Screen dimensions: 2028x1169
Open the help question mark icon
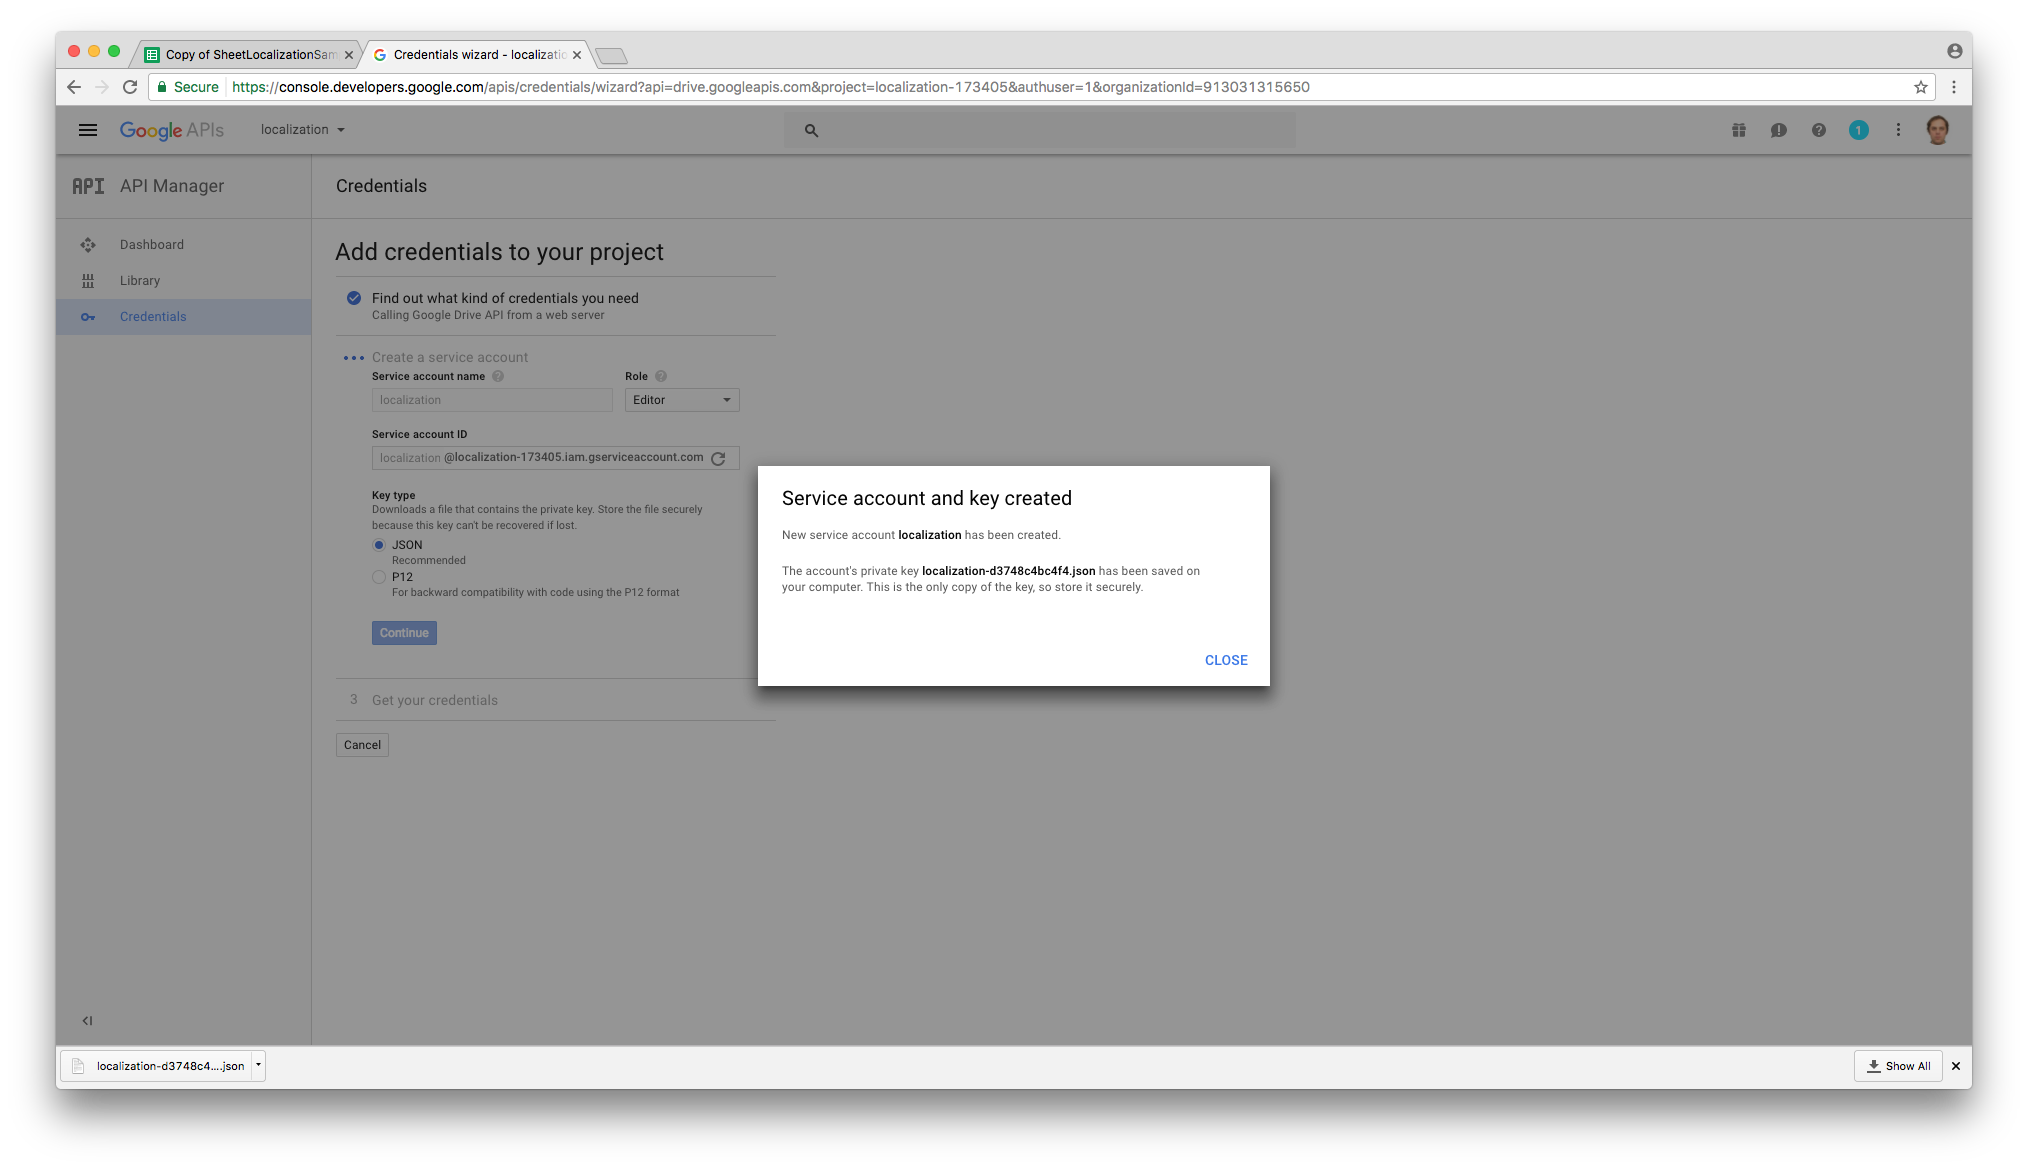pyautogui.click(x=1818, y=130)
